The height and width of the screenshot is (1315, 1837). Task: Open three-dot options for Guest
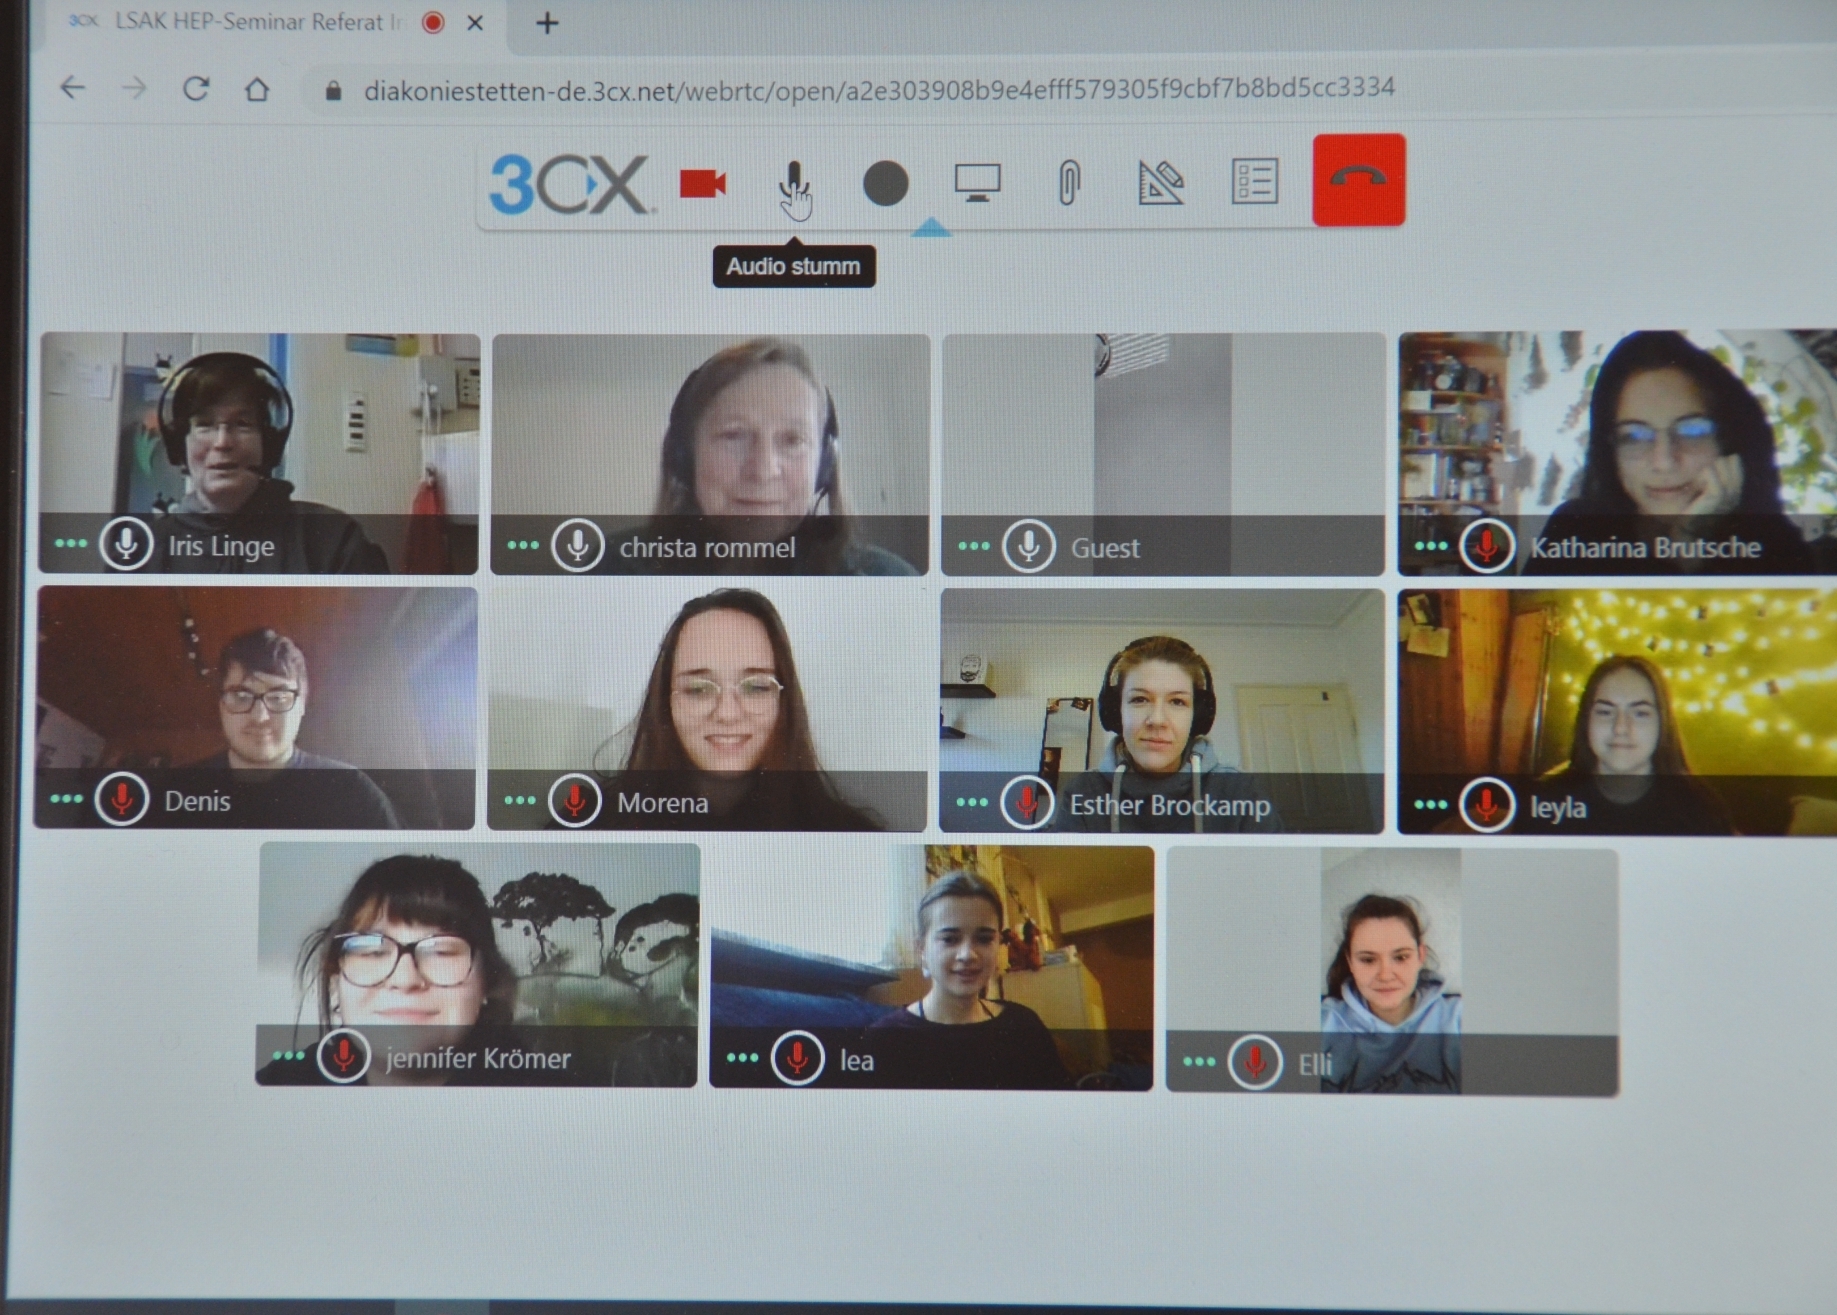(x=973, y=546)
